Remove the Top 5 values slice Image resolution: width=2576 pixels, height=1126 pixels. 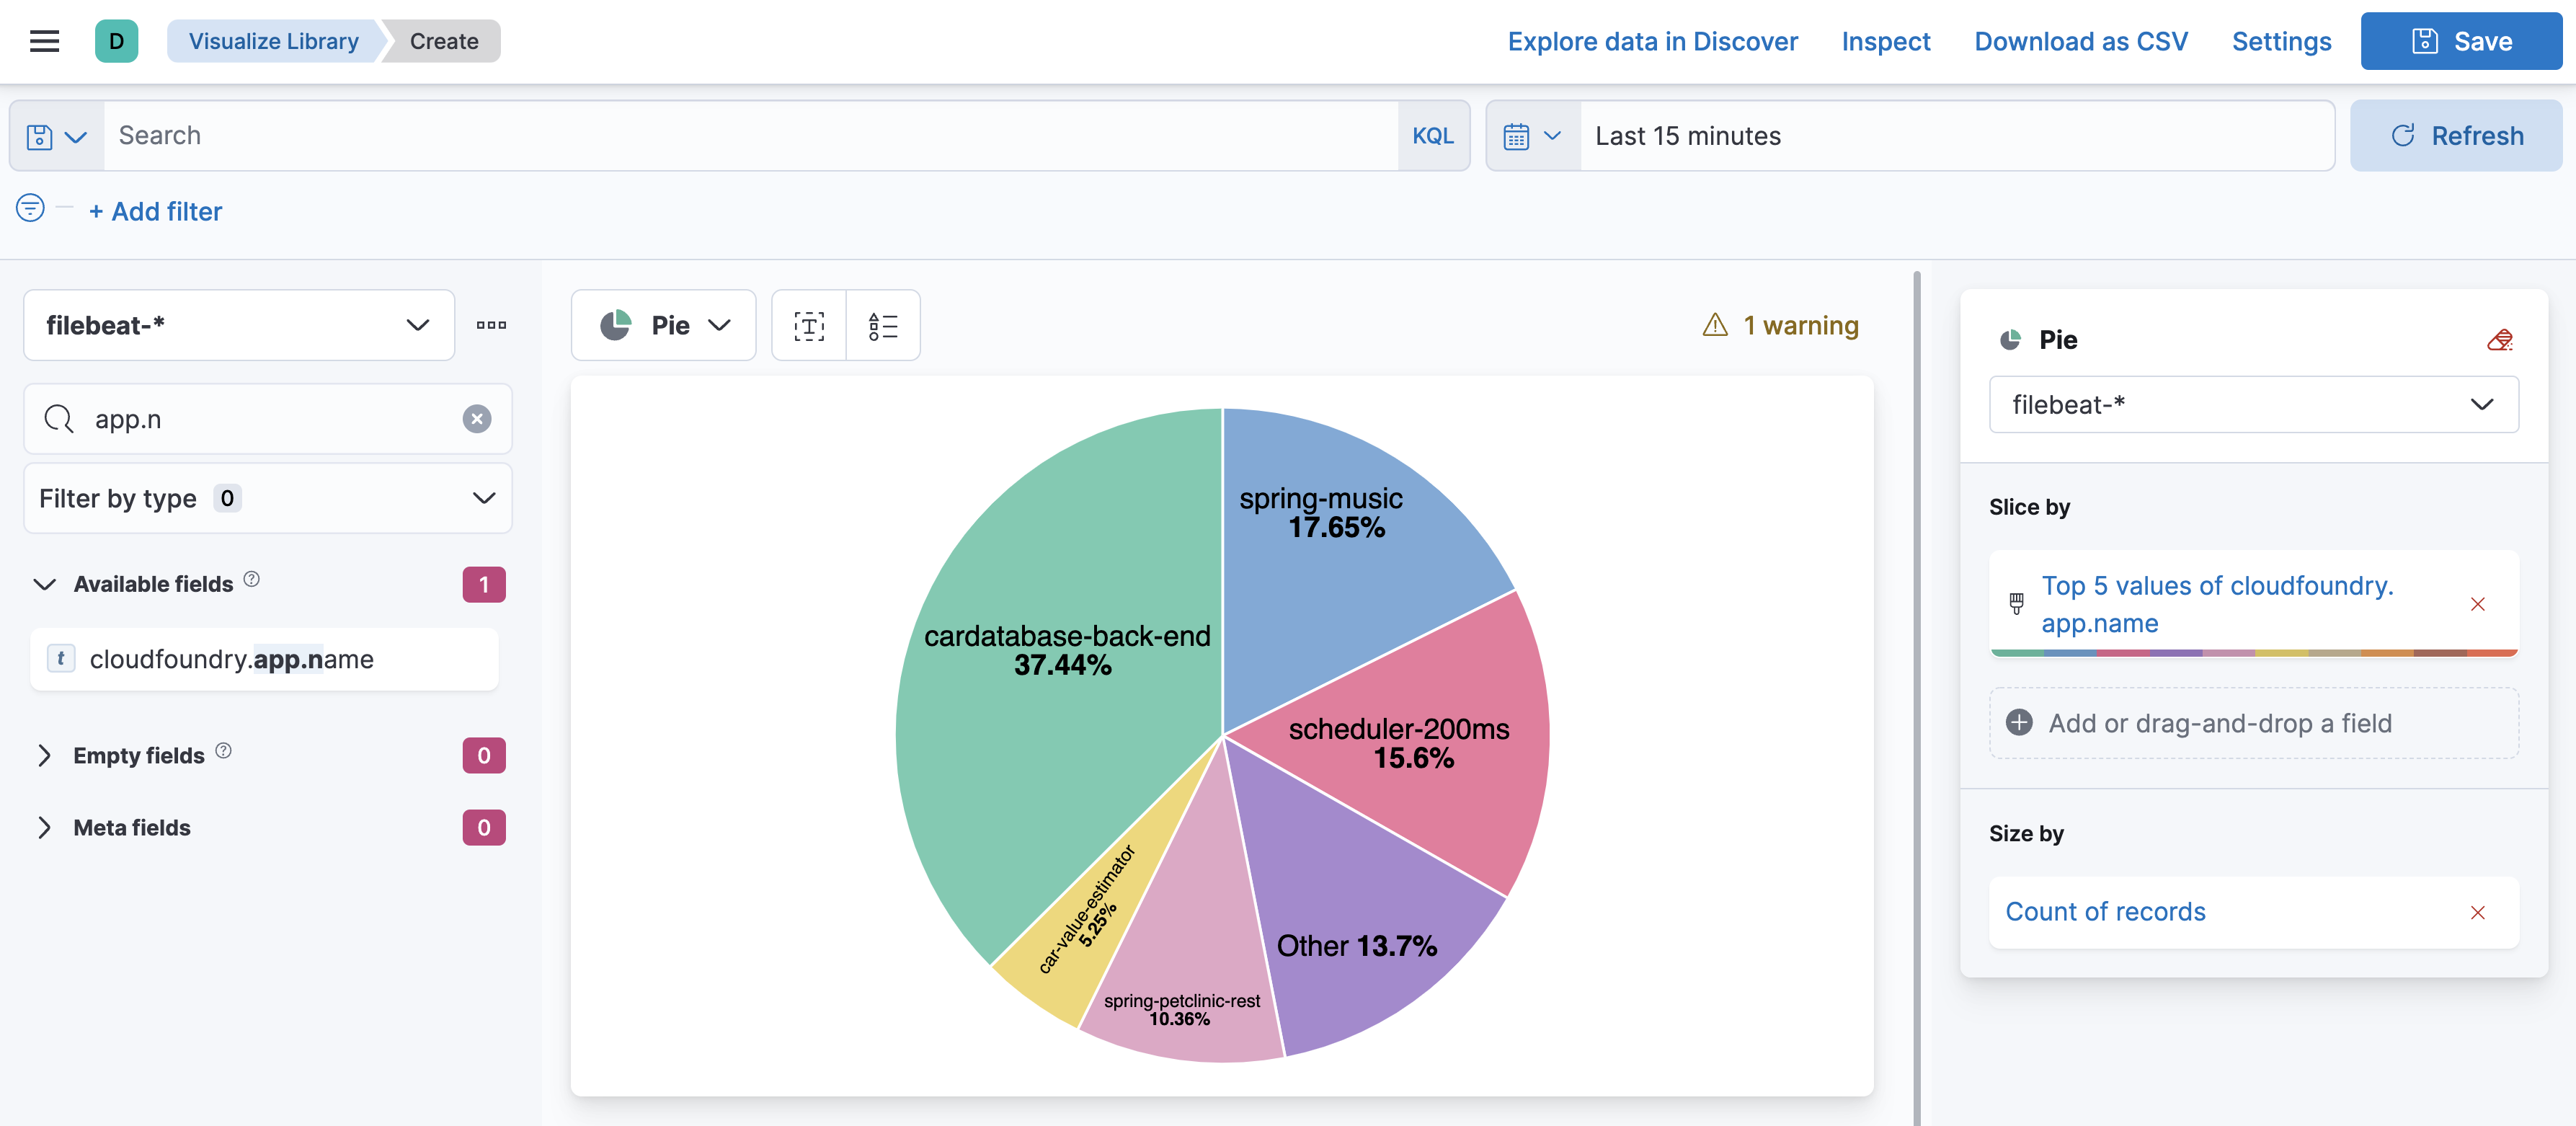pos(2477,604)
